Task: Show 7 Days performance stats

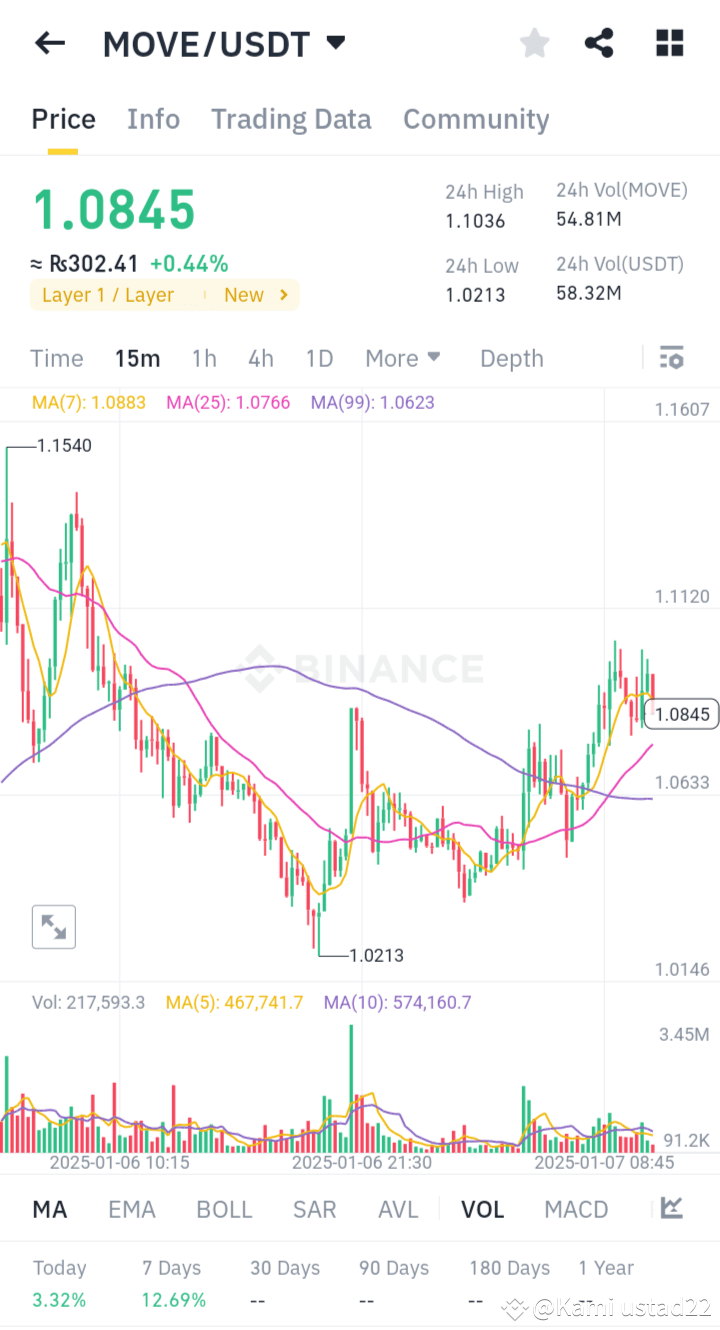Action: (170, 1267)
